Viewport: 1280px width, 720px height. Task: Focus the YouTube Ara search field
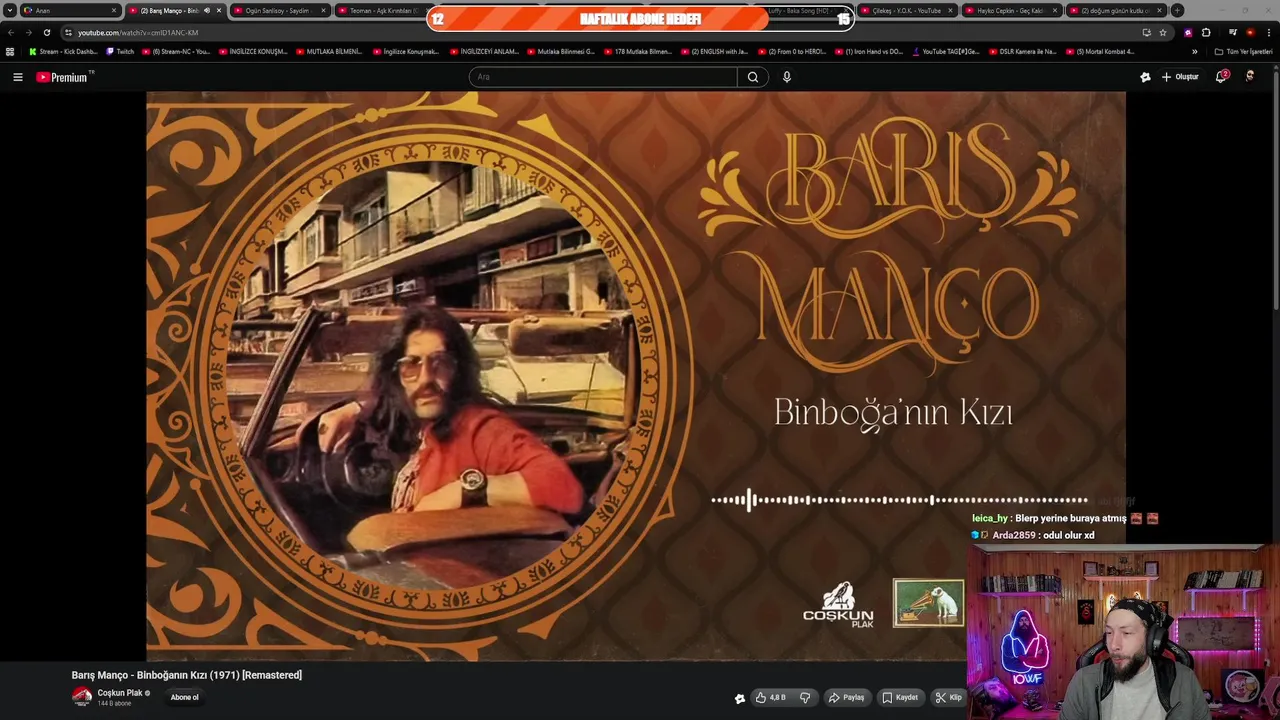[603, 77]
